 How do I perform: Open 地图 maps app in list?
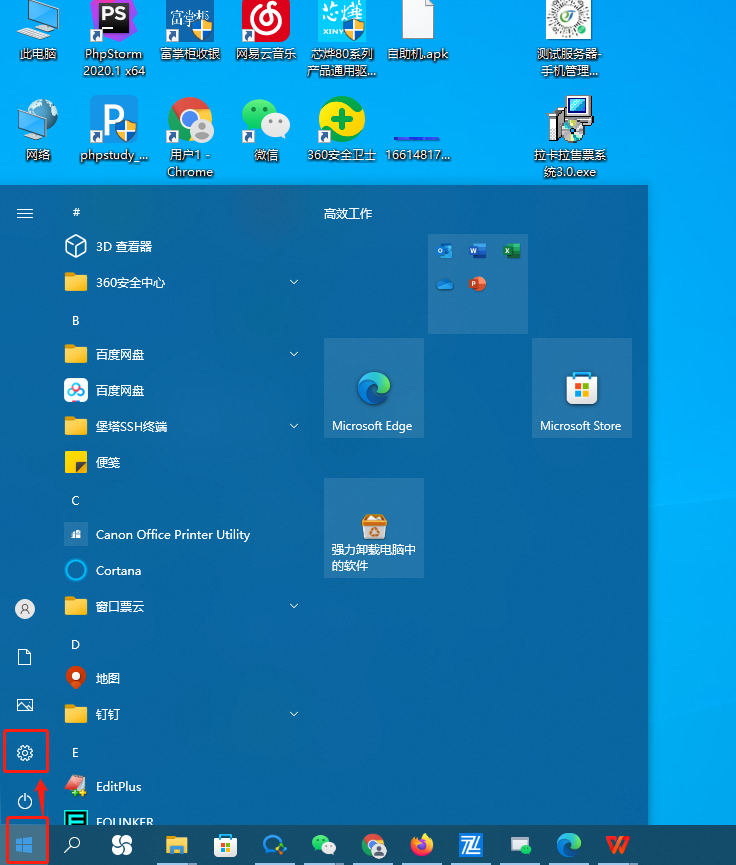[107, 678]
